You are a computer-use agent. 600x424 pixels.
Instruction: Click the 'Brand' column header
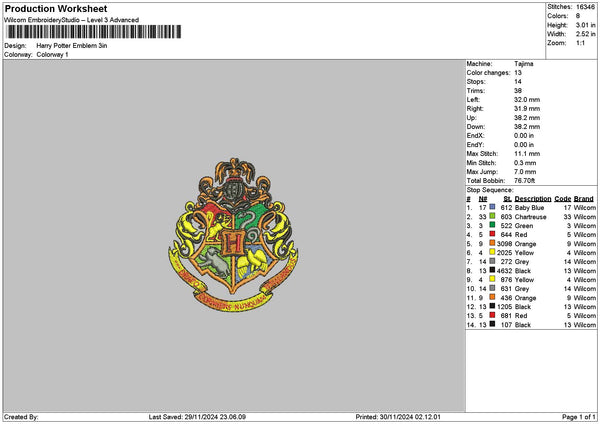(584, 199)
